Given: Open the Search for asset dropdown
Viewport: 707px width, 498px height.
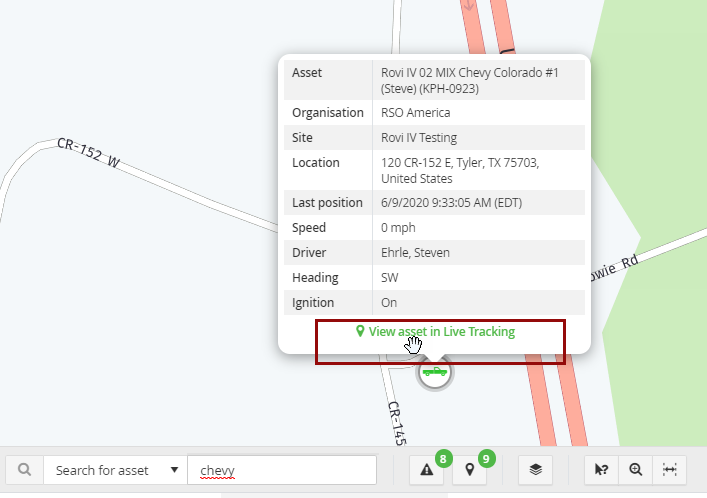Looking at the screenshot, I should click(115, 470).
